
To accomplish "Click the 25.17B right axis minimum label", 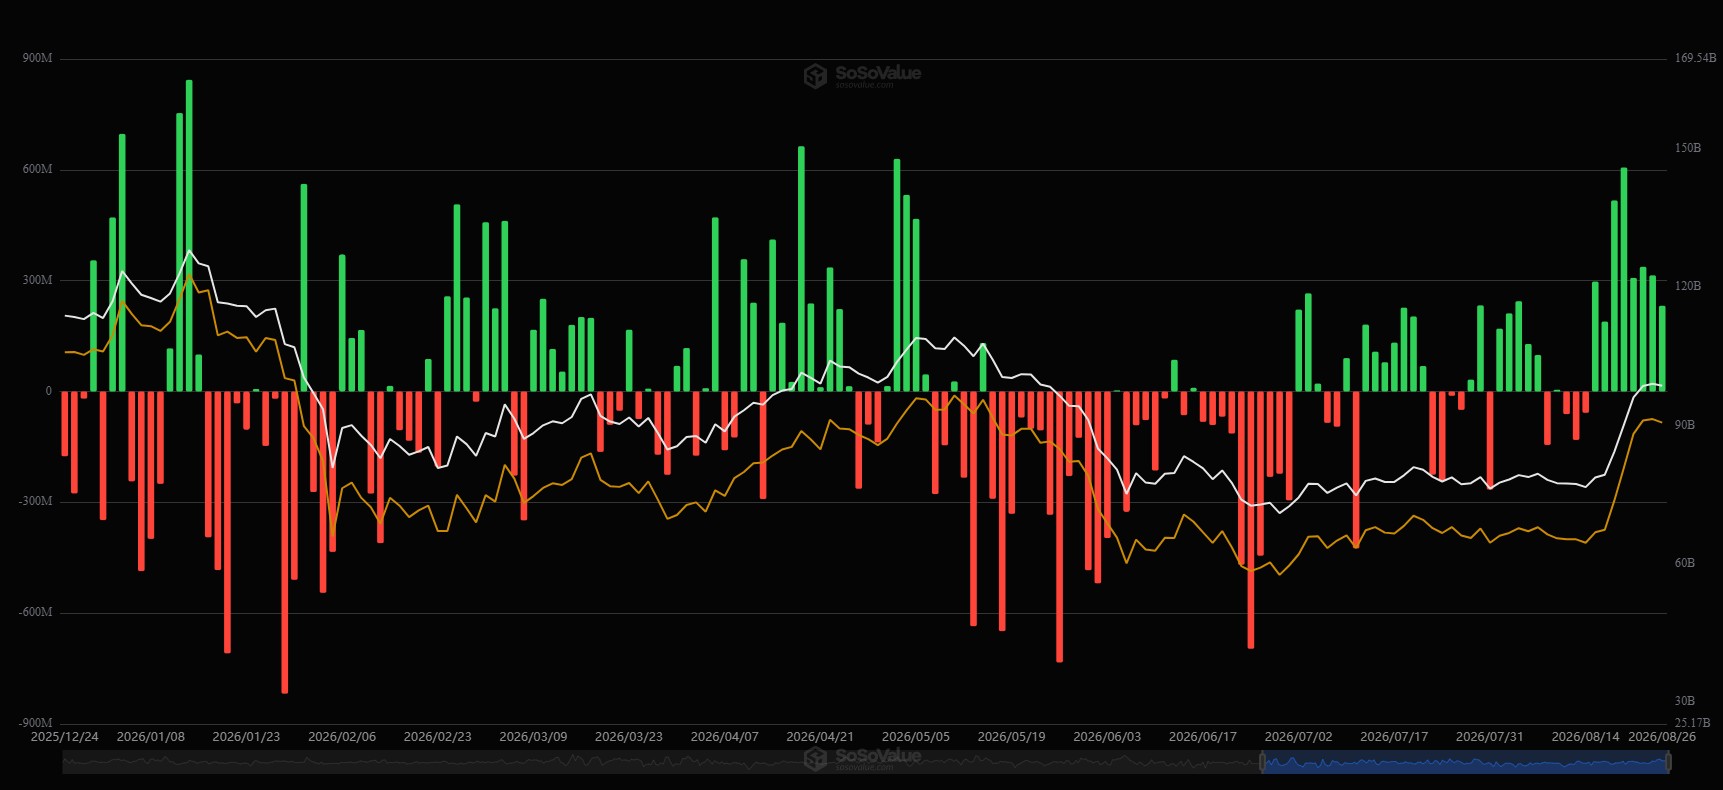I will click(1693, 723).
